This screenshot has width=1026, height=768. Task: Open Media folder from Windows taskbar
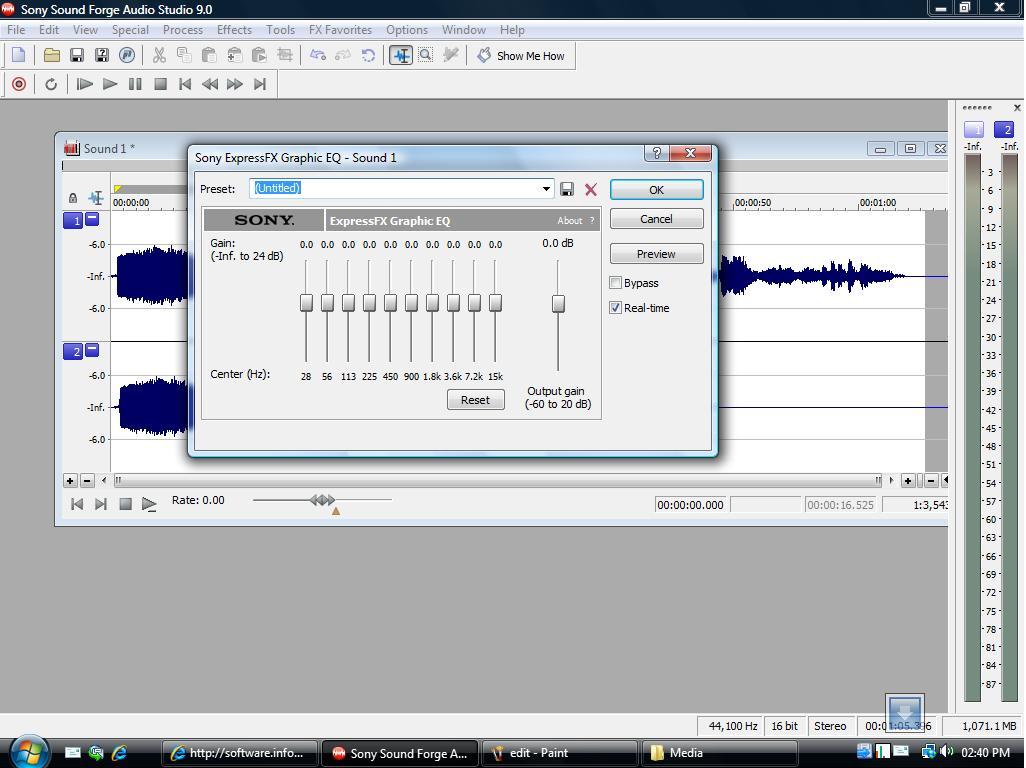(720, 753)
